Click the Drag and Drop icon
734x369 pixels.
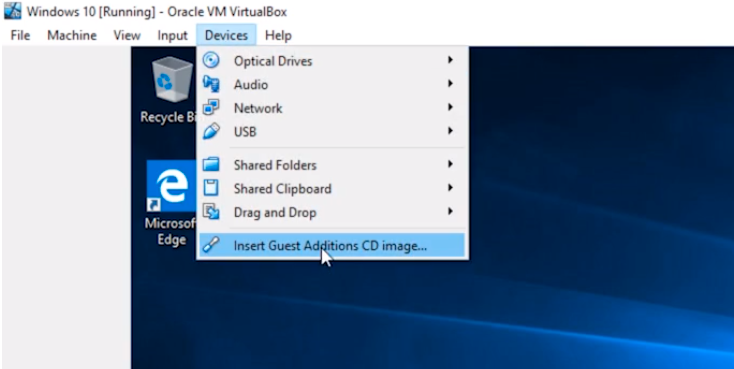[211, 212]
